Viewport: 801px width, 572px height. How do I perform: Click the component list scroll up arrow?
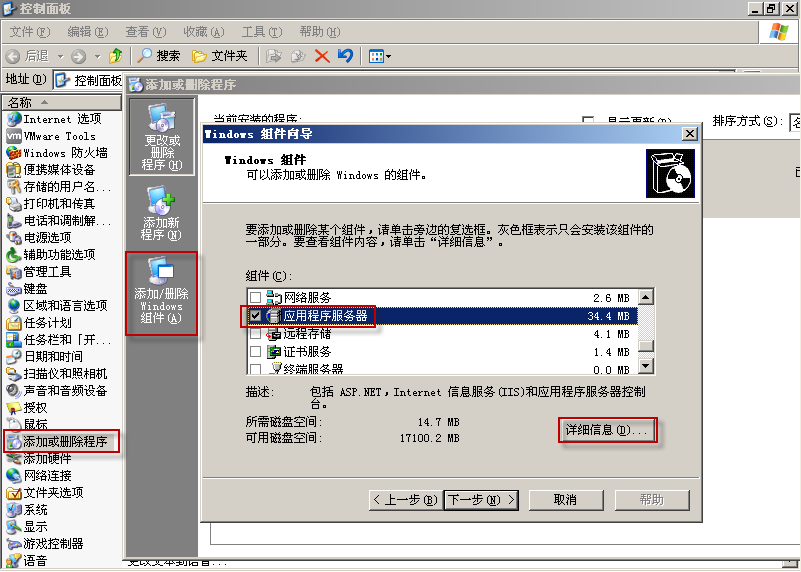(646, 297)
